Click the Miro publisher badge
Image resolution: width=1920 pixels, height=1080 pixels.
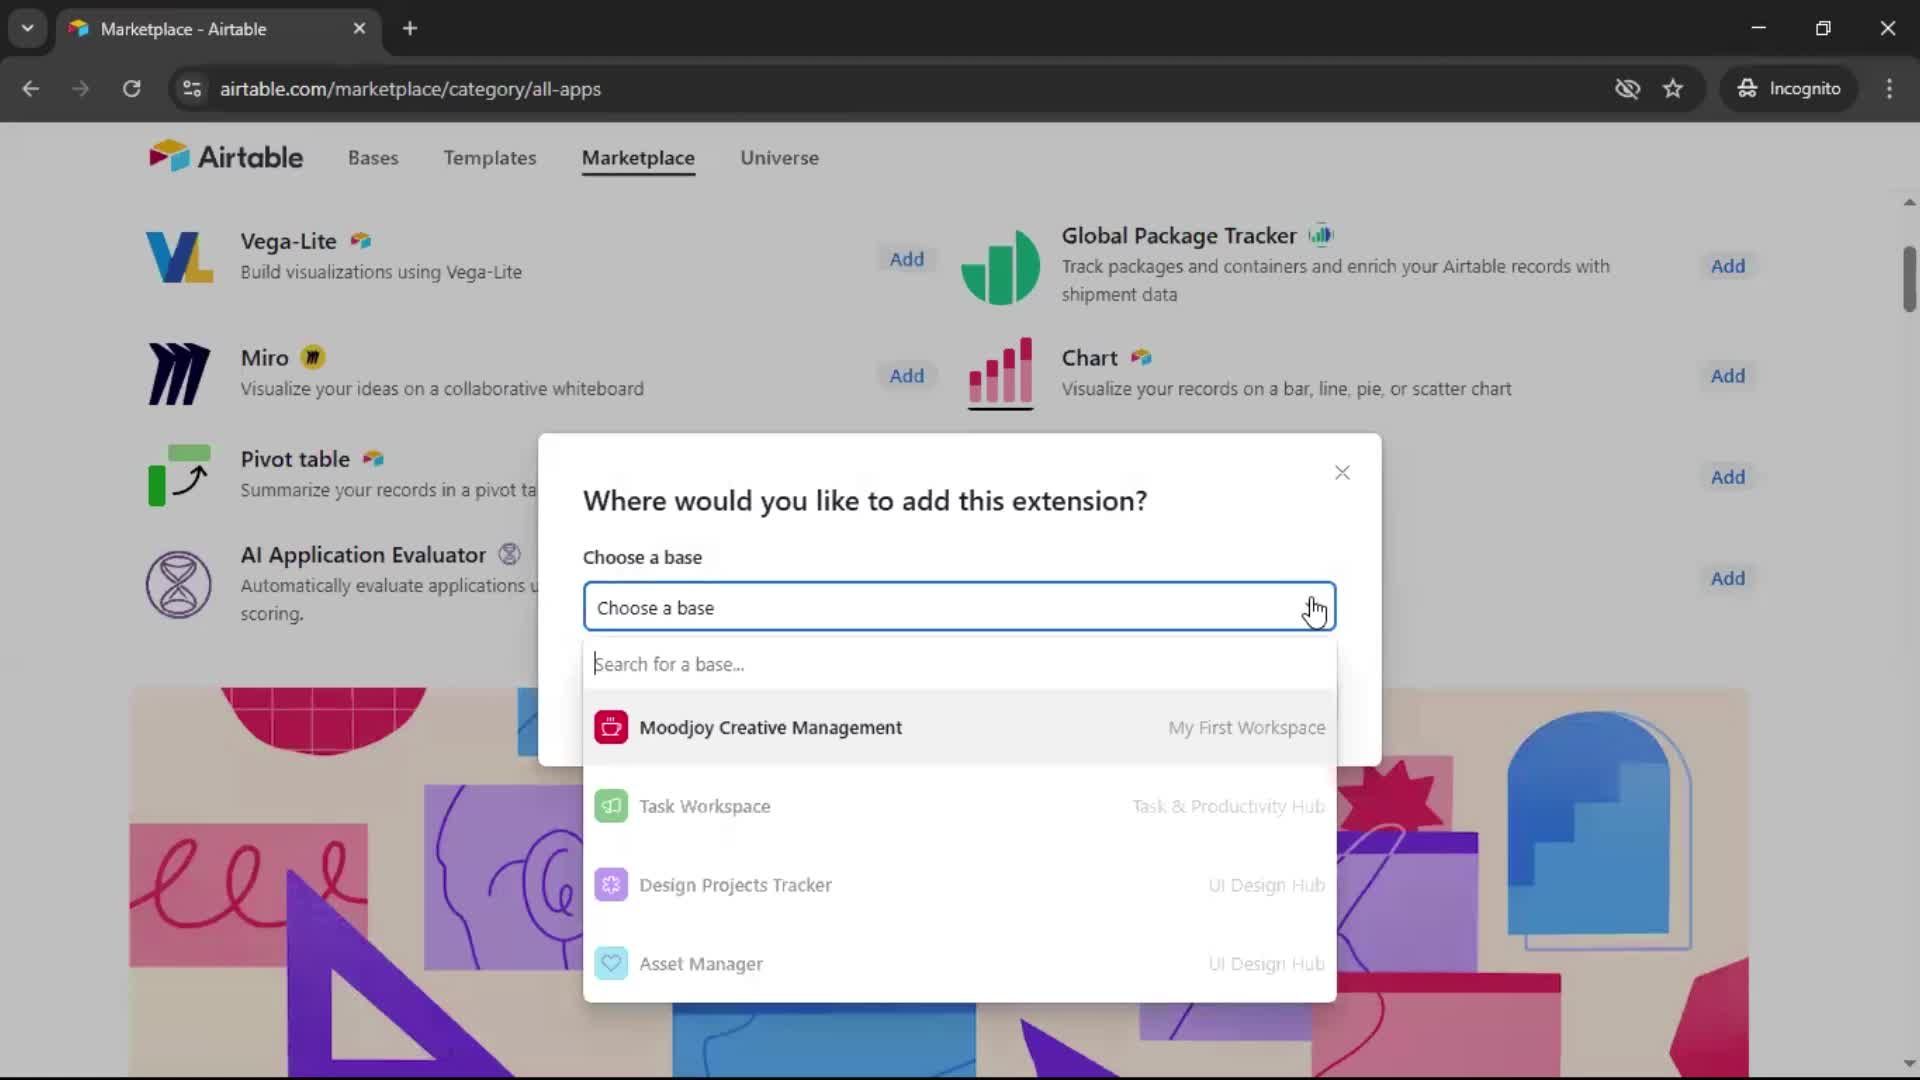pos(313,357)
